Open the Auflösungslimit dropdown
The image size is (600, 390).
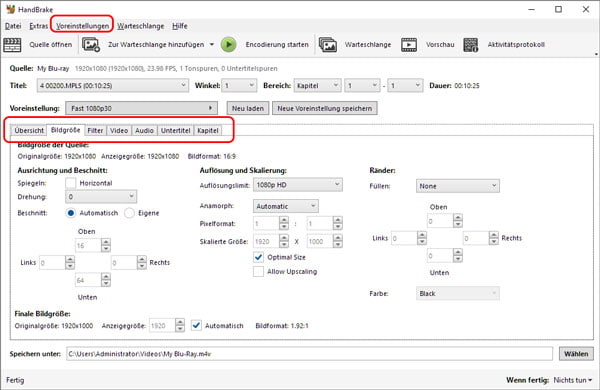point(298,185)
